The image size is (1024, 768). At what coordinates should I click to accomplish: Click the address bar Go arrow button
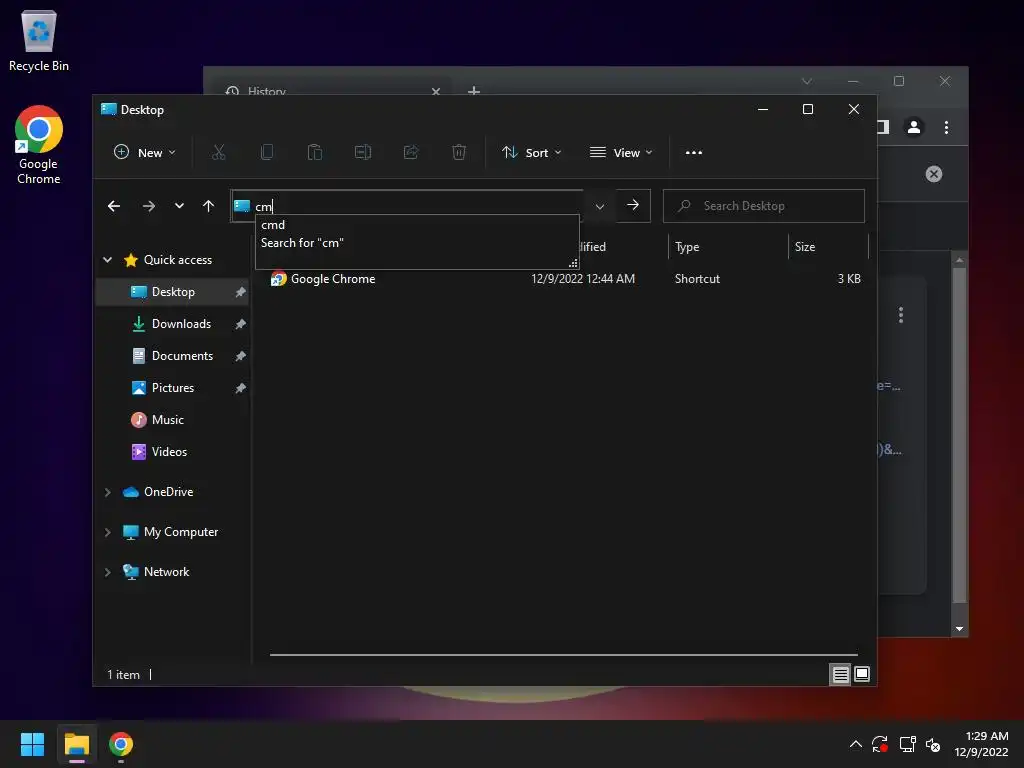(633, 205)
